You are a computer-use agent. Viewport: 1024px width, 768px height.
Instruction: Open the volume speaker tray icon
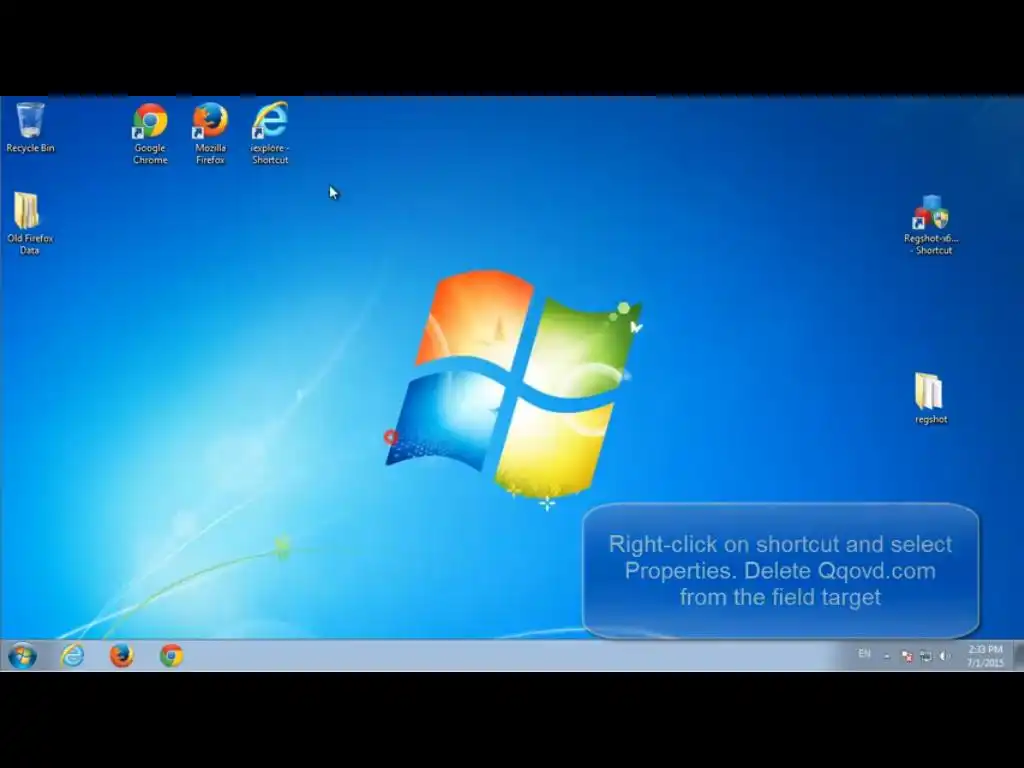(944, 656)
